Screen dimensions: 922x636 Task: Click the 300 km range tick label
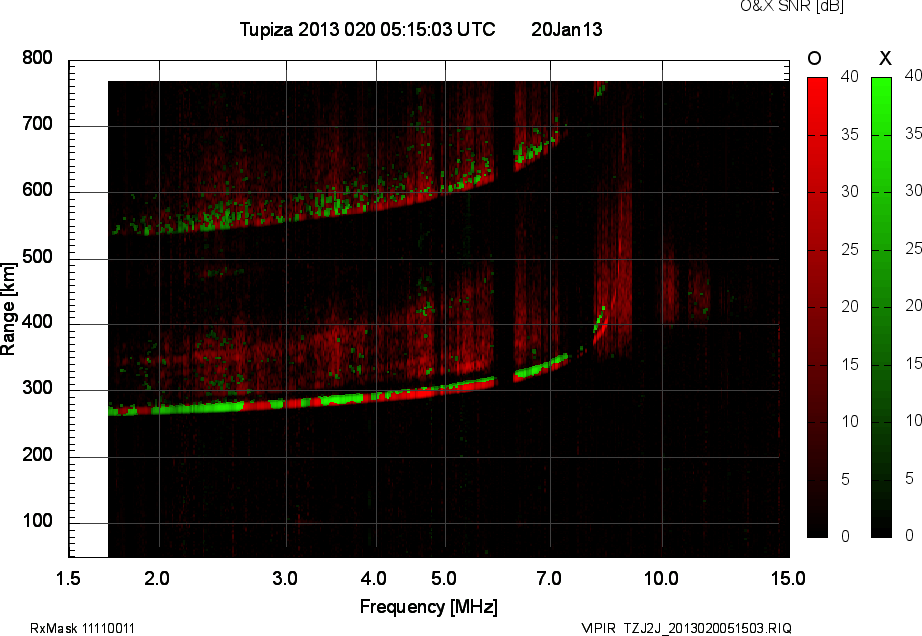tap(37, 388)
